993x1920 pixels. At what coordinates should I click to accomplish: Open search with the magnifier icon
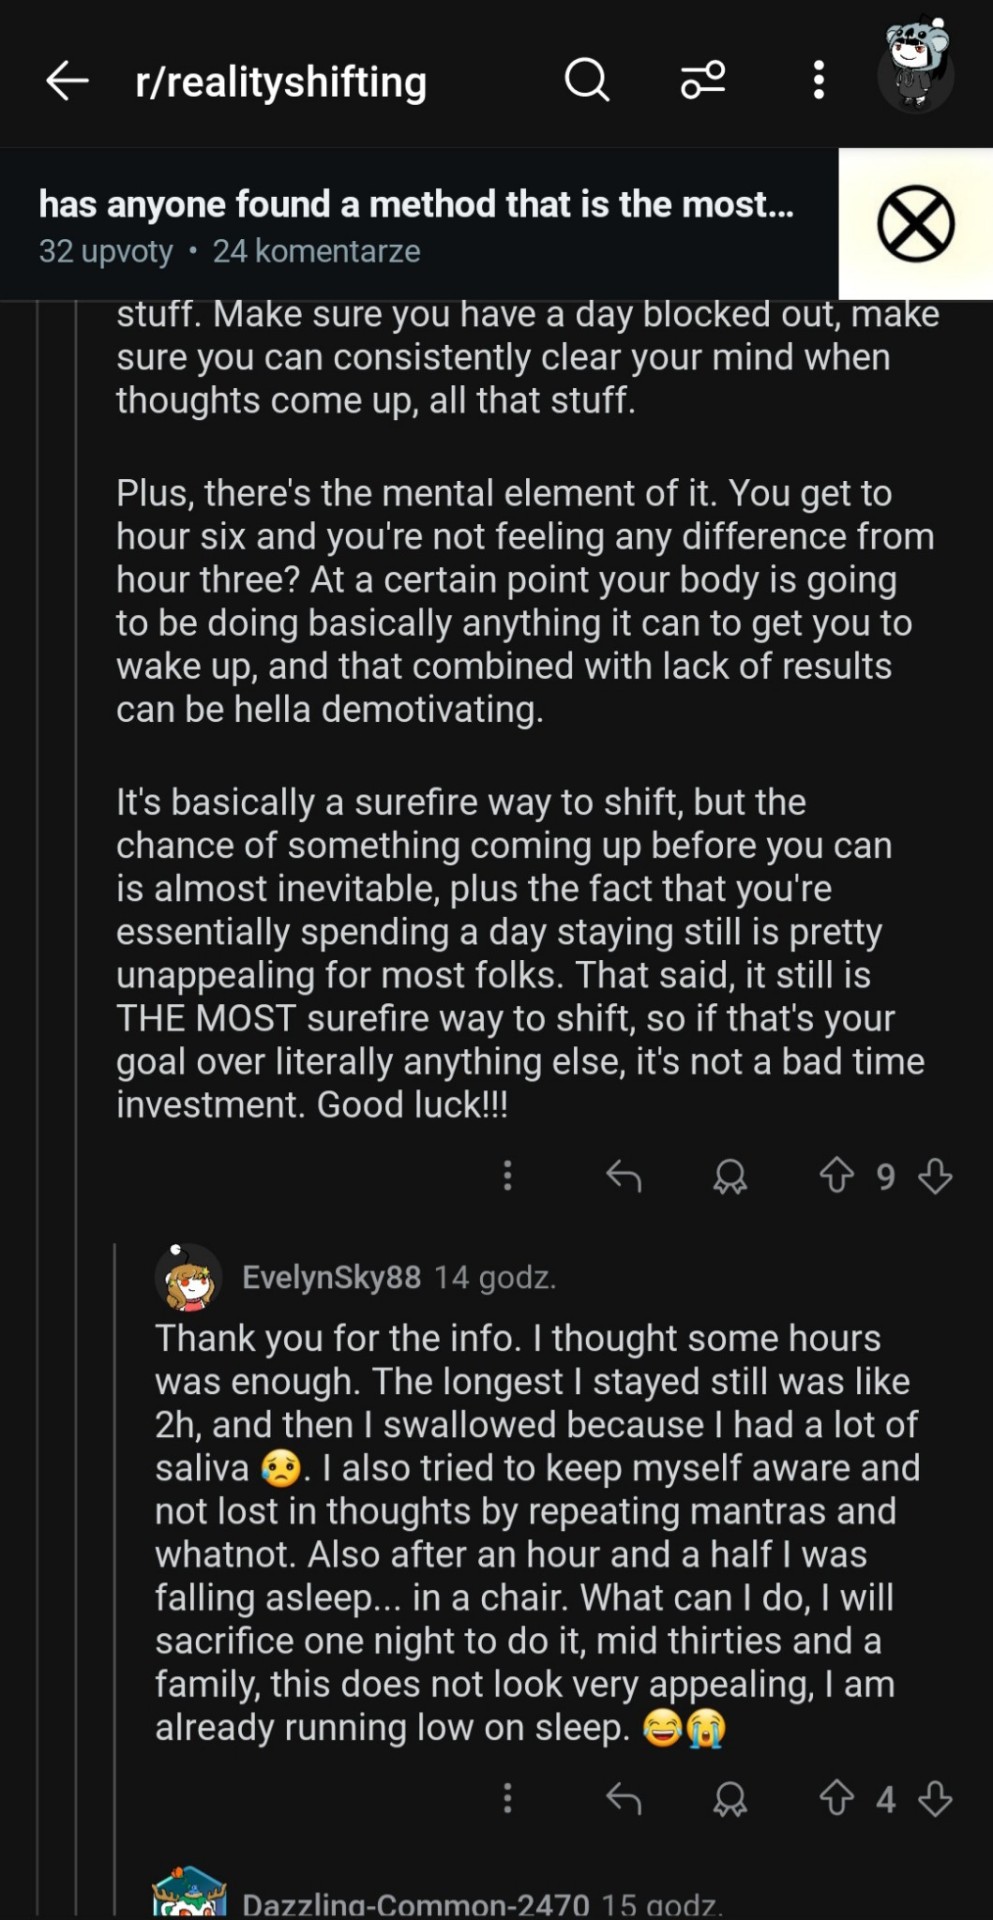click(x=587, y=80)
